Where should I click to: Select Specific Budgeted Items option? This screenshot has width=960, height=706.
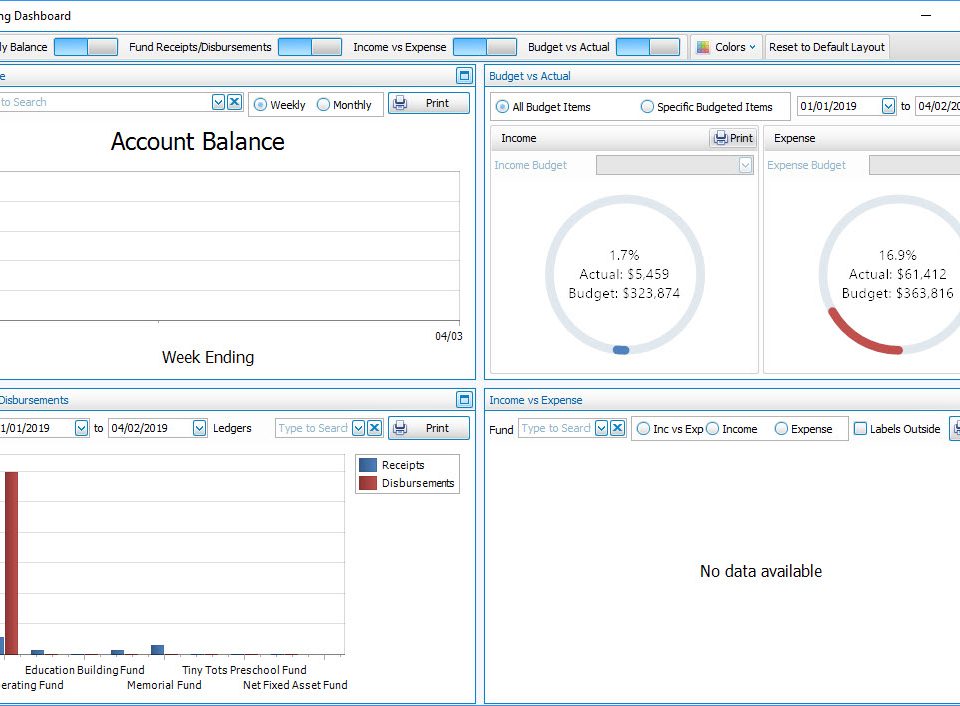point(647,107)
